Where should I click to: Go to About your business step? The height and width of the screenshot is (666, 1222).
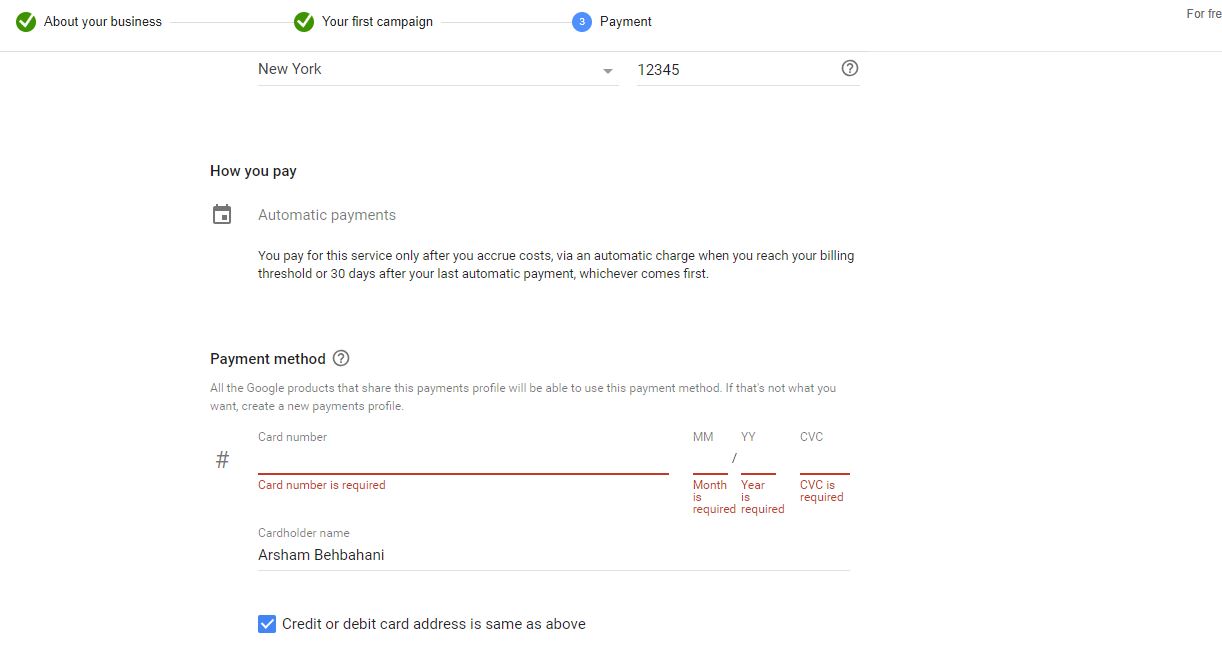tap(102, 22)
